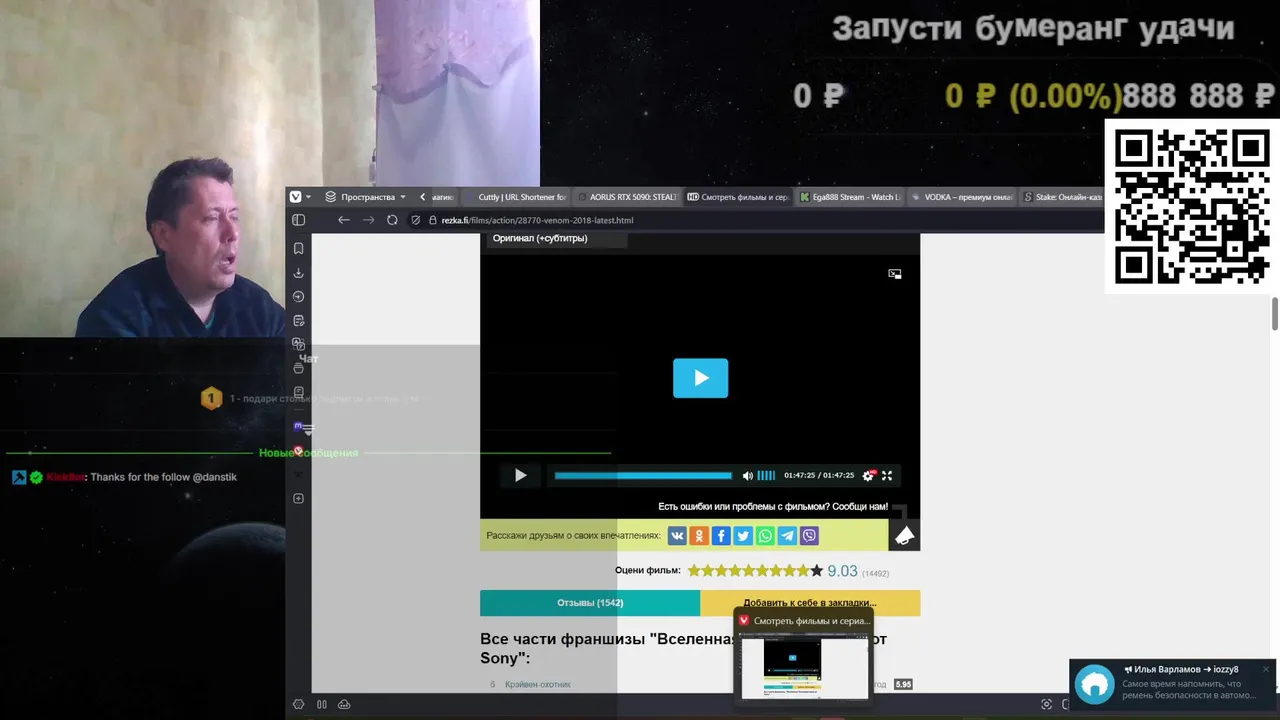The width and height of the screenshot is (1280, 720).
Task: Share via Odnoklassniki icon
Action: [x=699, y=536]
